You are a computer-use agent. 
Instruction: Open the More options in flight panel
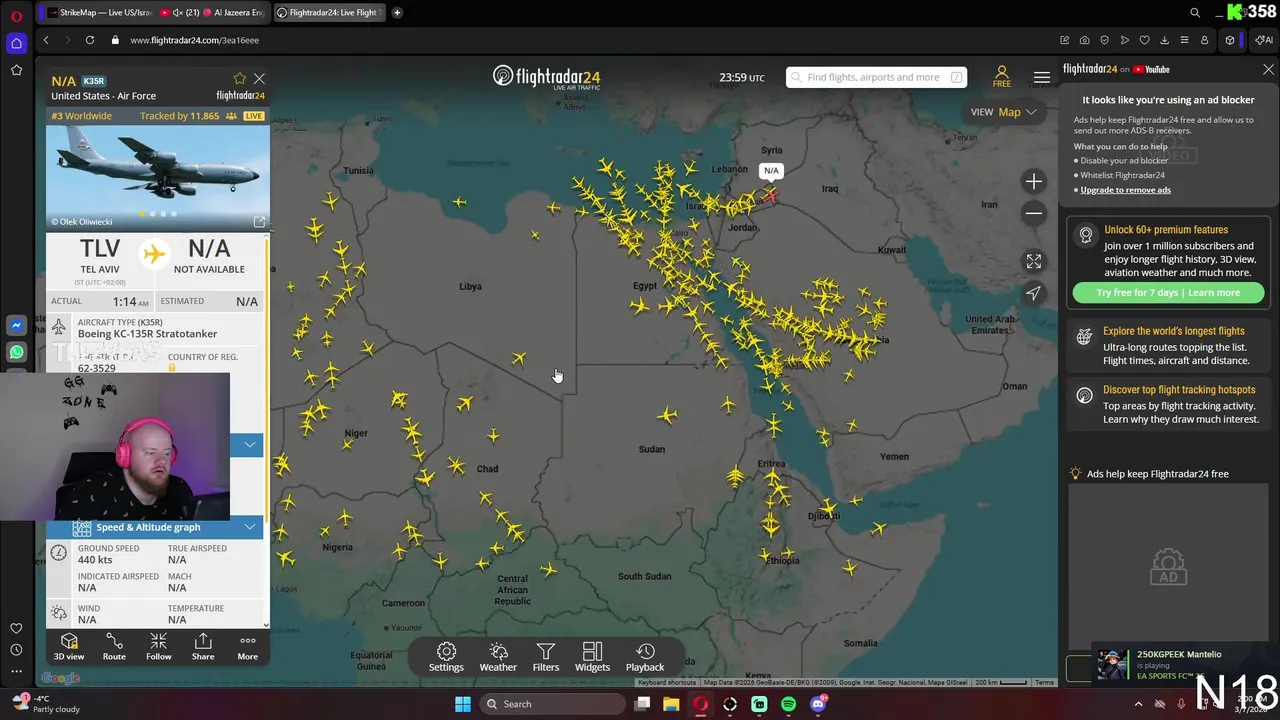pos(247,647)
